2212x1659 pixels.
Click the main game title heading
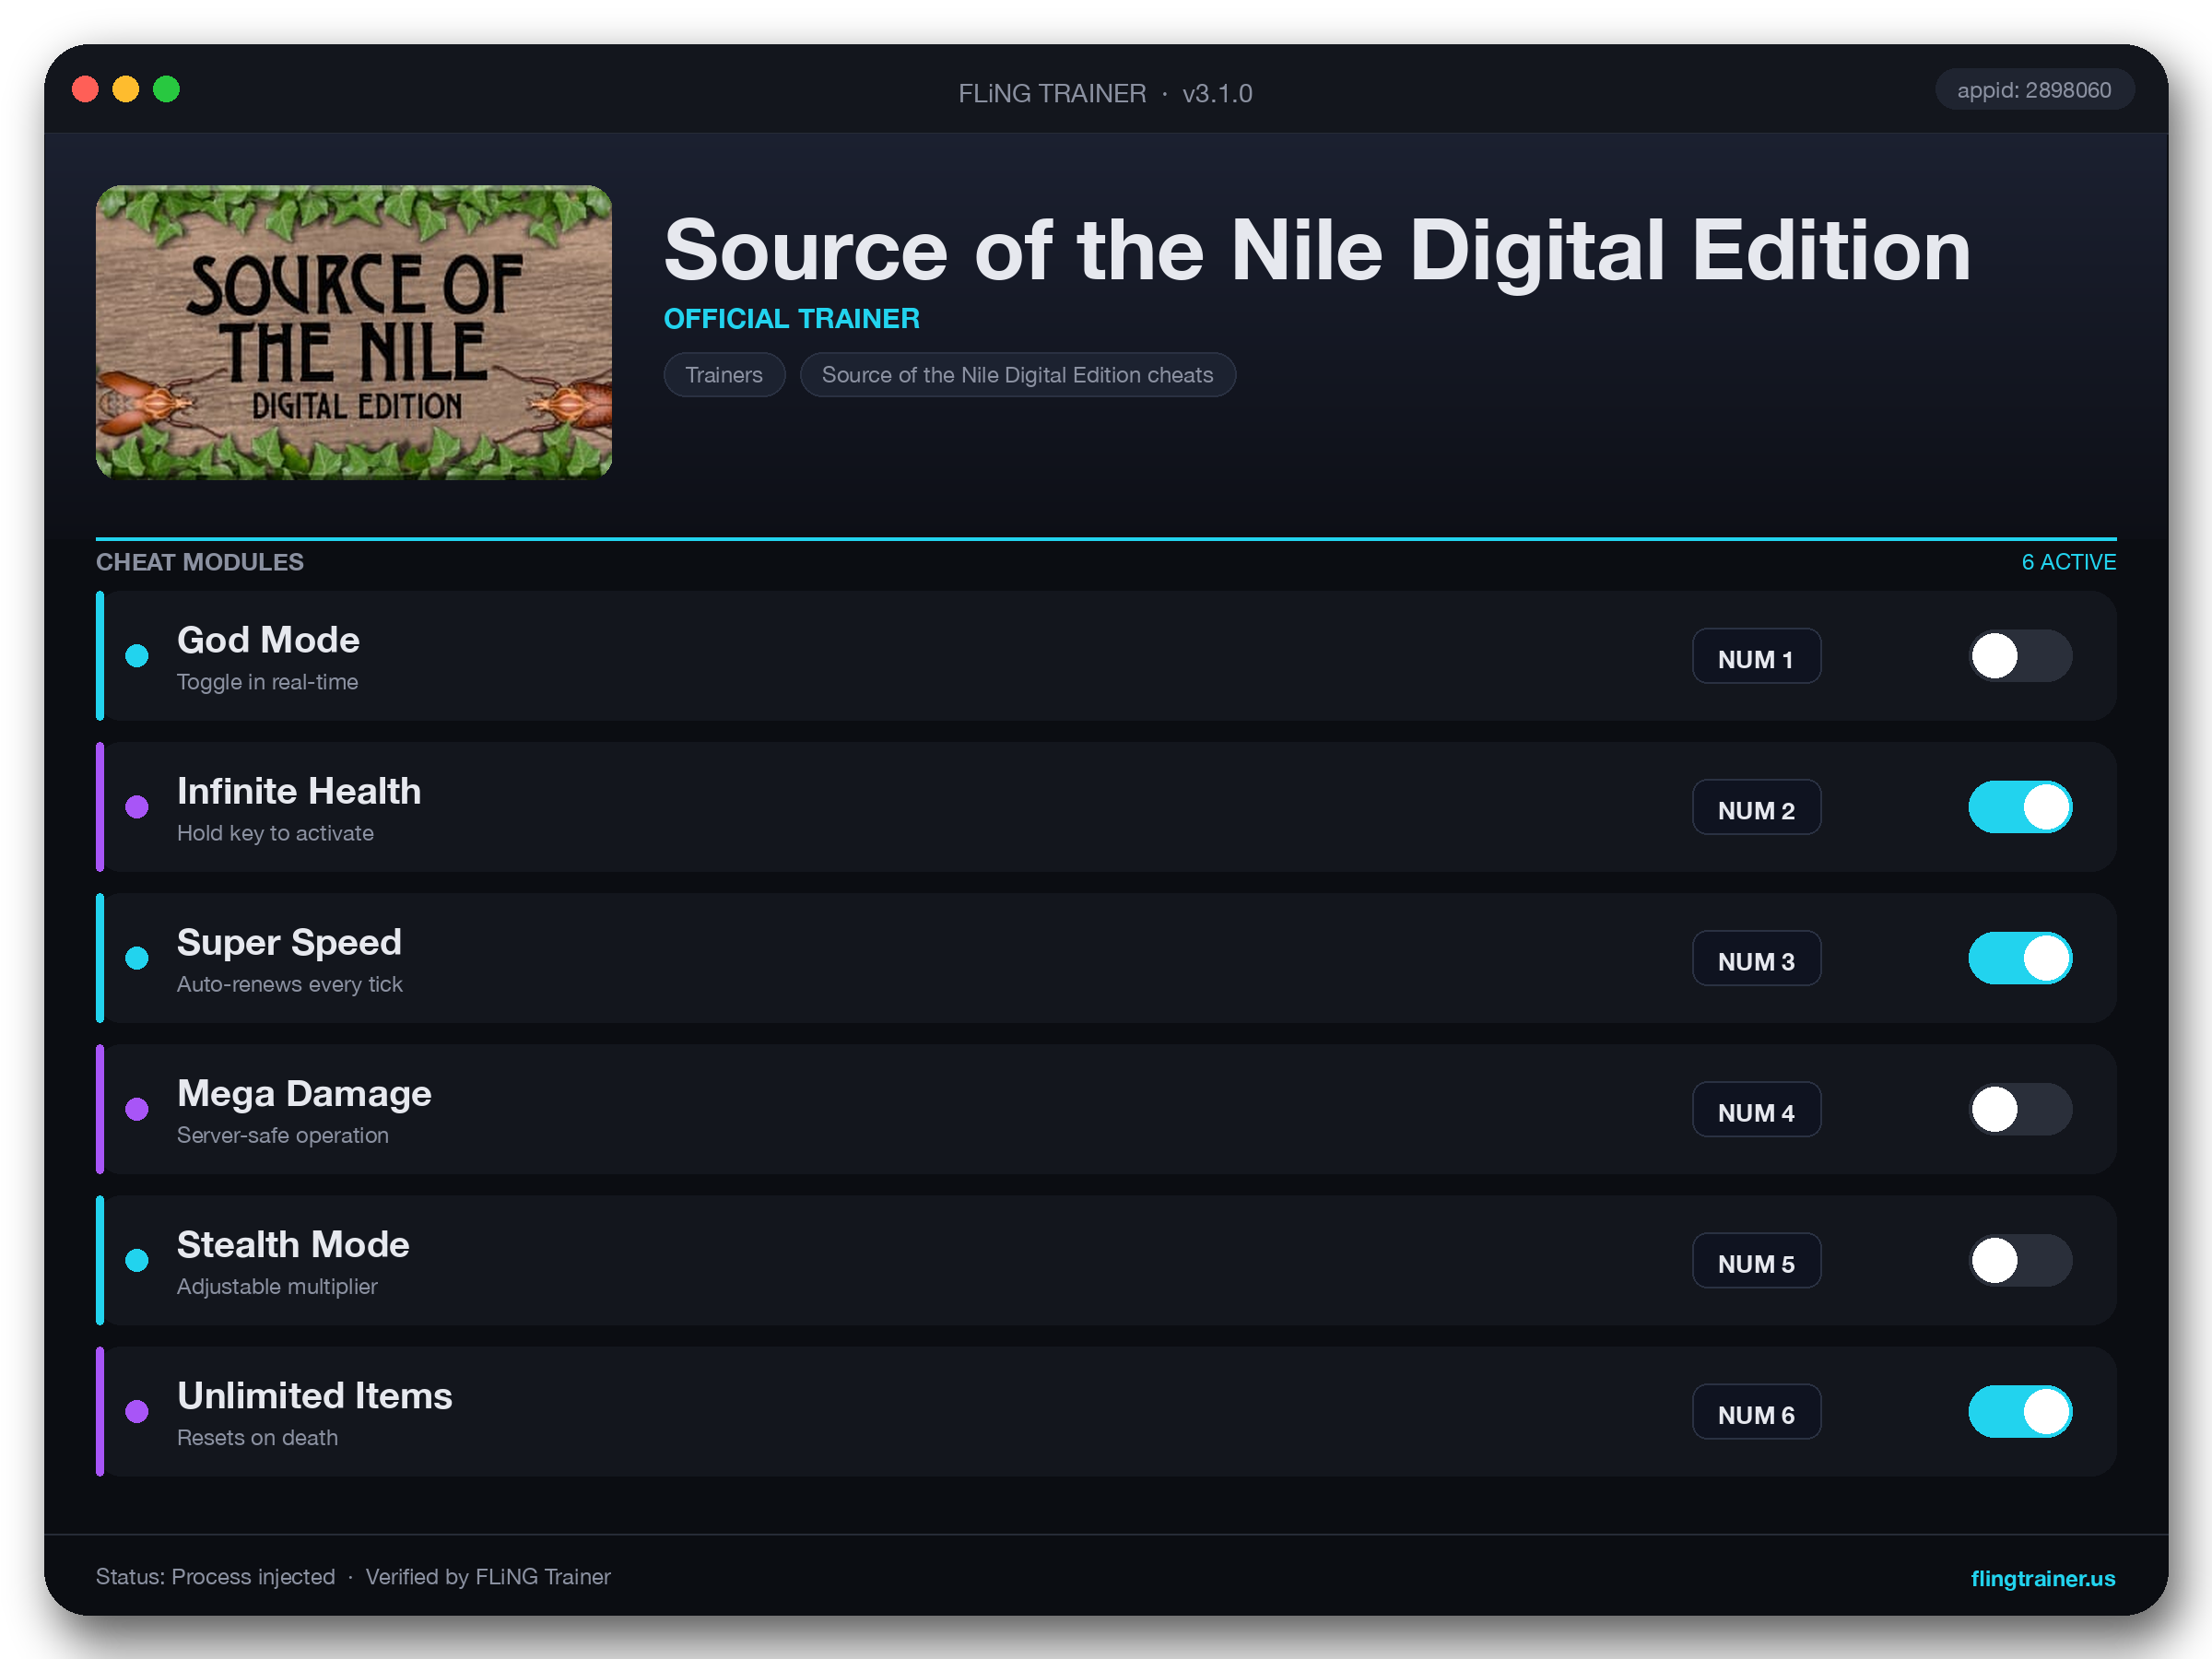1317,250
